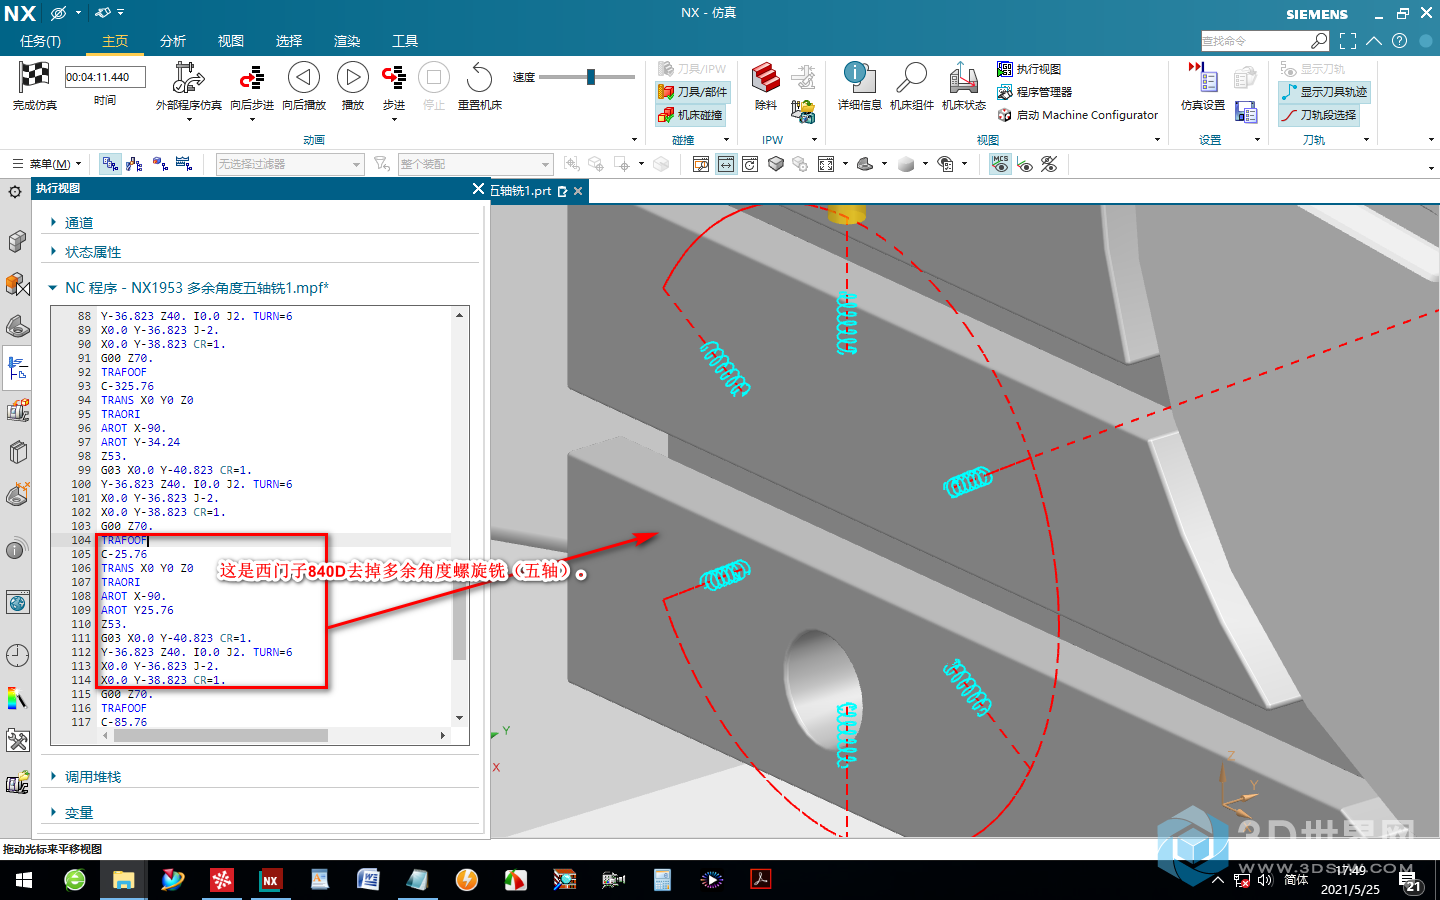Open the 程序管理器 program manager

click(1035, 92)
